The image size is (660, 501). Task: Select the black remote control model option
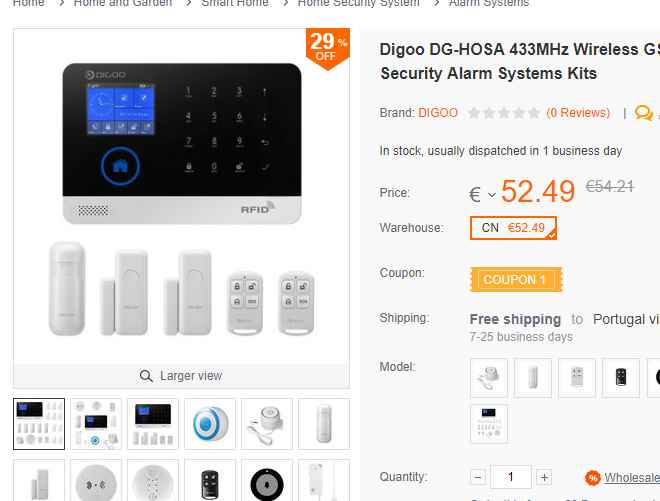coord(621,377)
